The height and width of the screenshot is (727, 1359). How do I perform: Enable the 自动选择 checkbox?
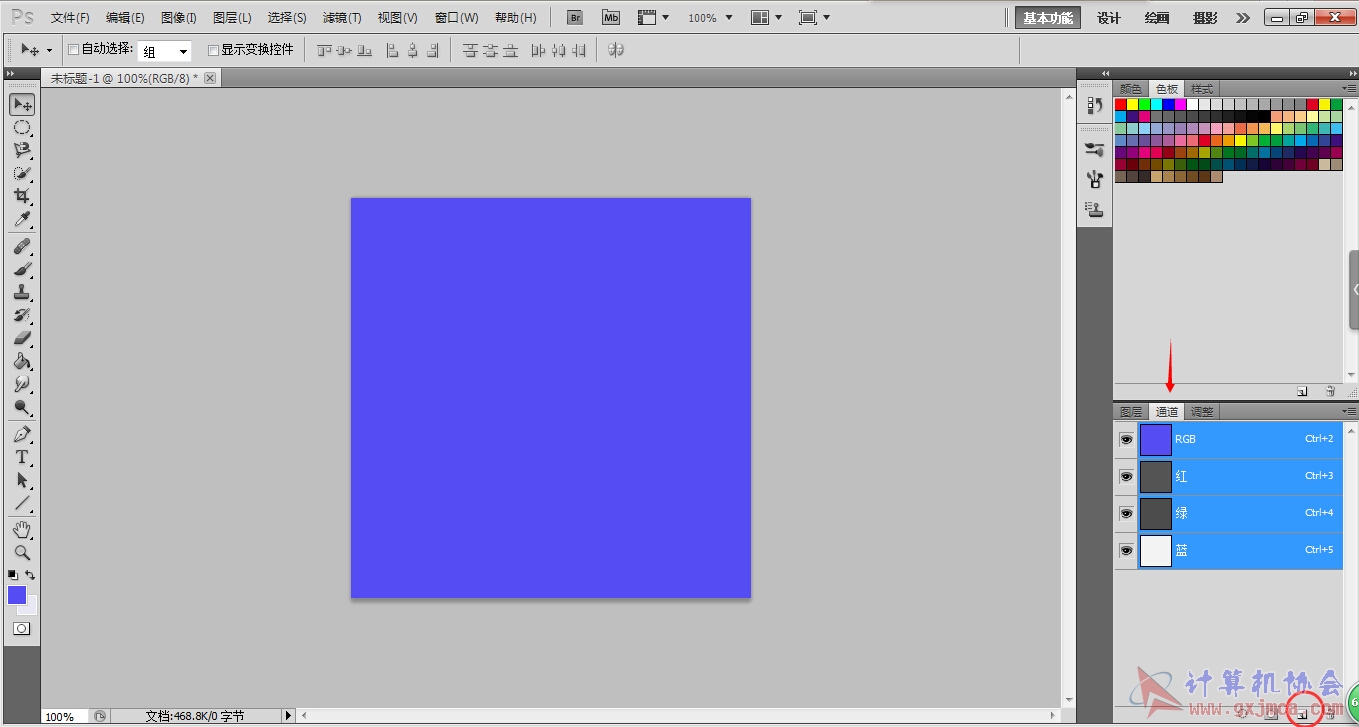(73, 50)
